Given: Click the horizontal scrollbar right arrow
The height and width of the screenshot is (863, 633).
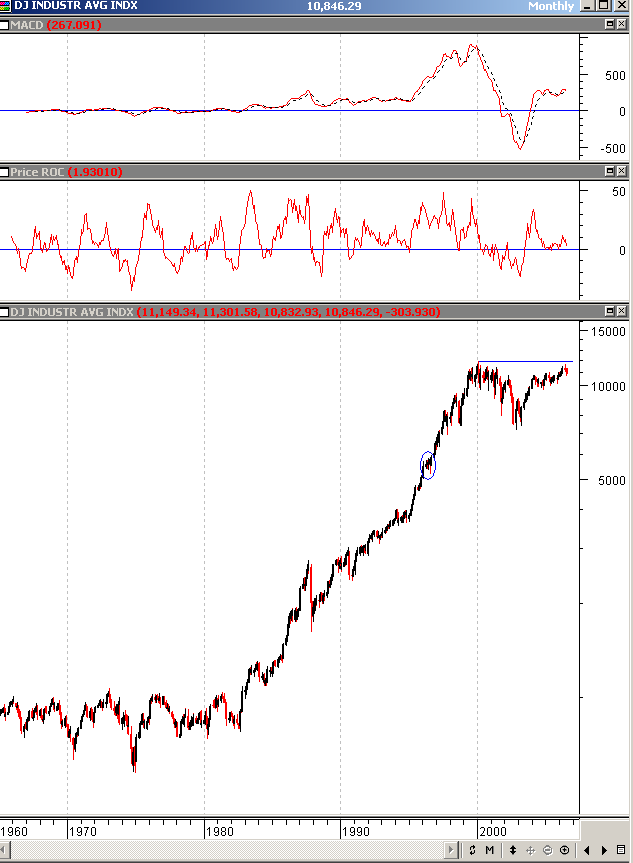Looking at the screenshot, I should [x=451, y=850].
